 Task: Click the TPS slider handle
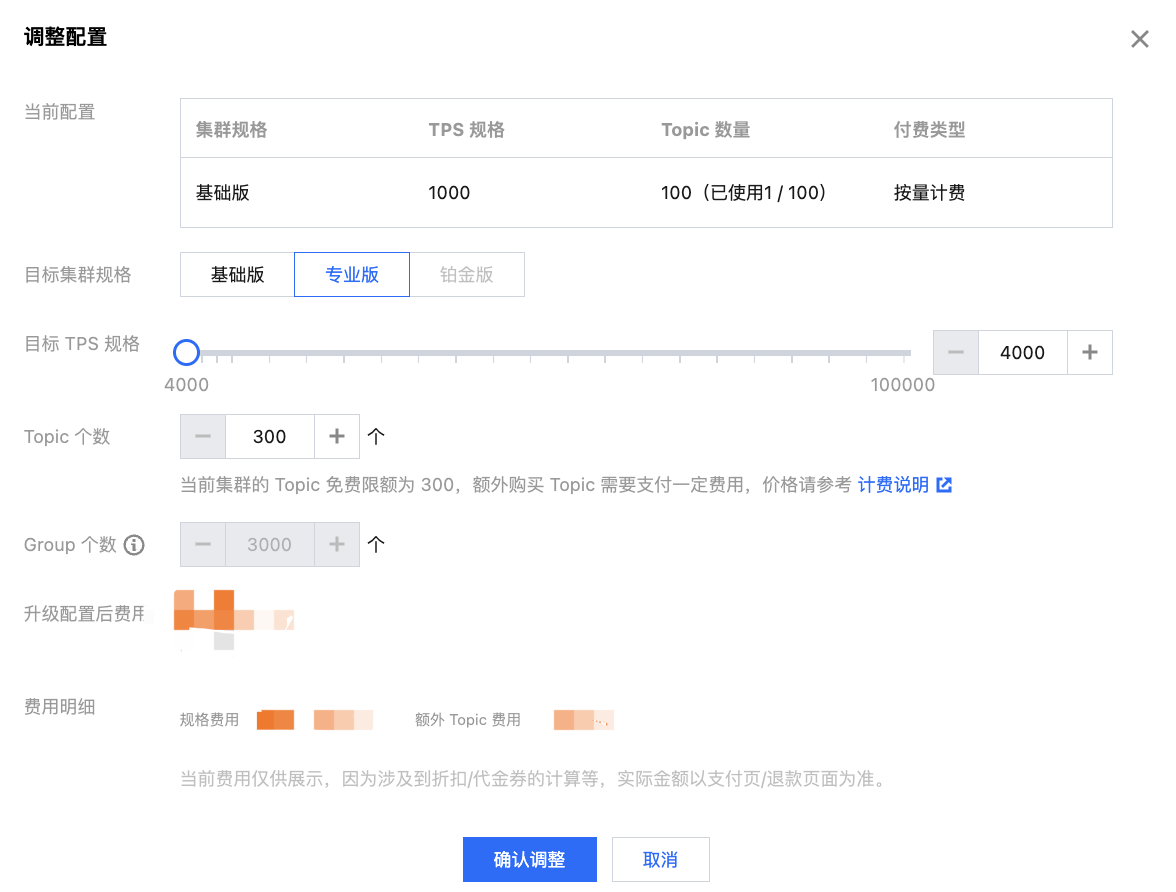pos(186,352)
